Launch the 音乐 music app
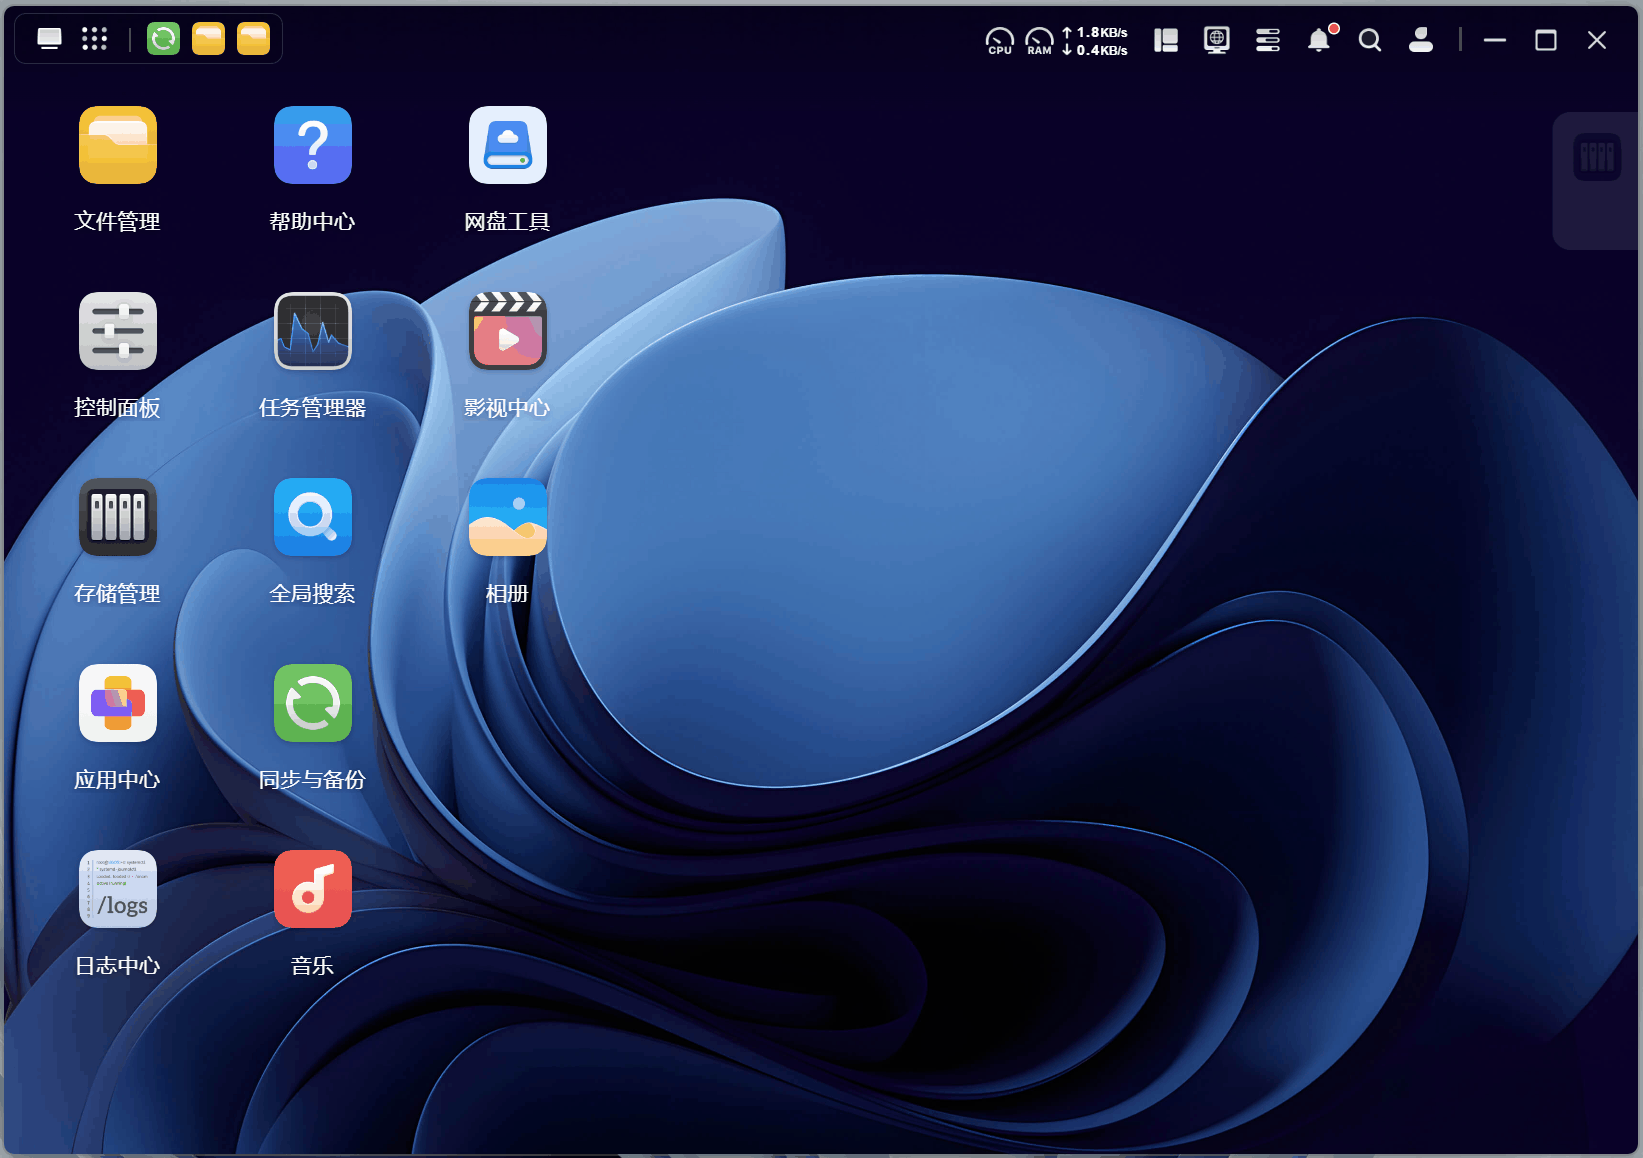The width and height of the screenshot is (1643, 1158). pyautogui.click(x=313, y=889)
